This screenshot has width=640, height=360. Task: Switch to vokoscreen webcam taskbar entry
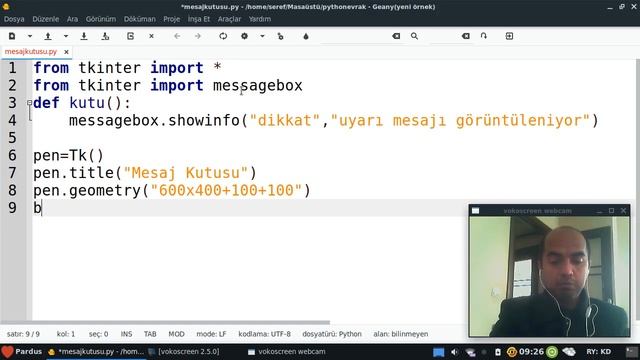287,352
